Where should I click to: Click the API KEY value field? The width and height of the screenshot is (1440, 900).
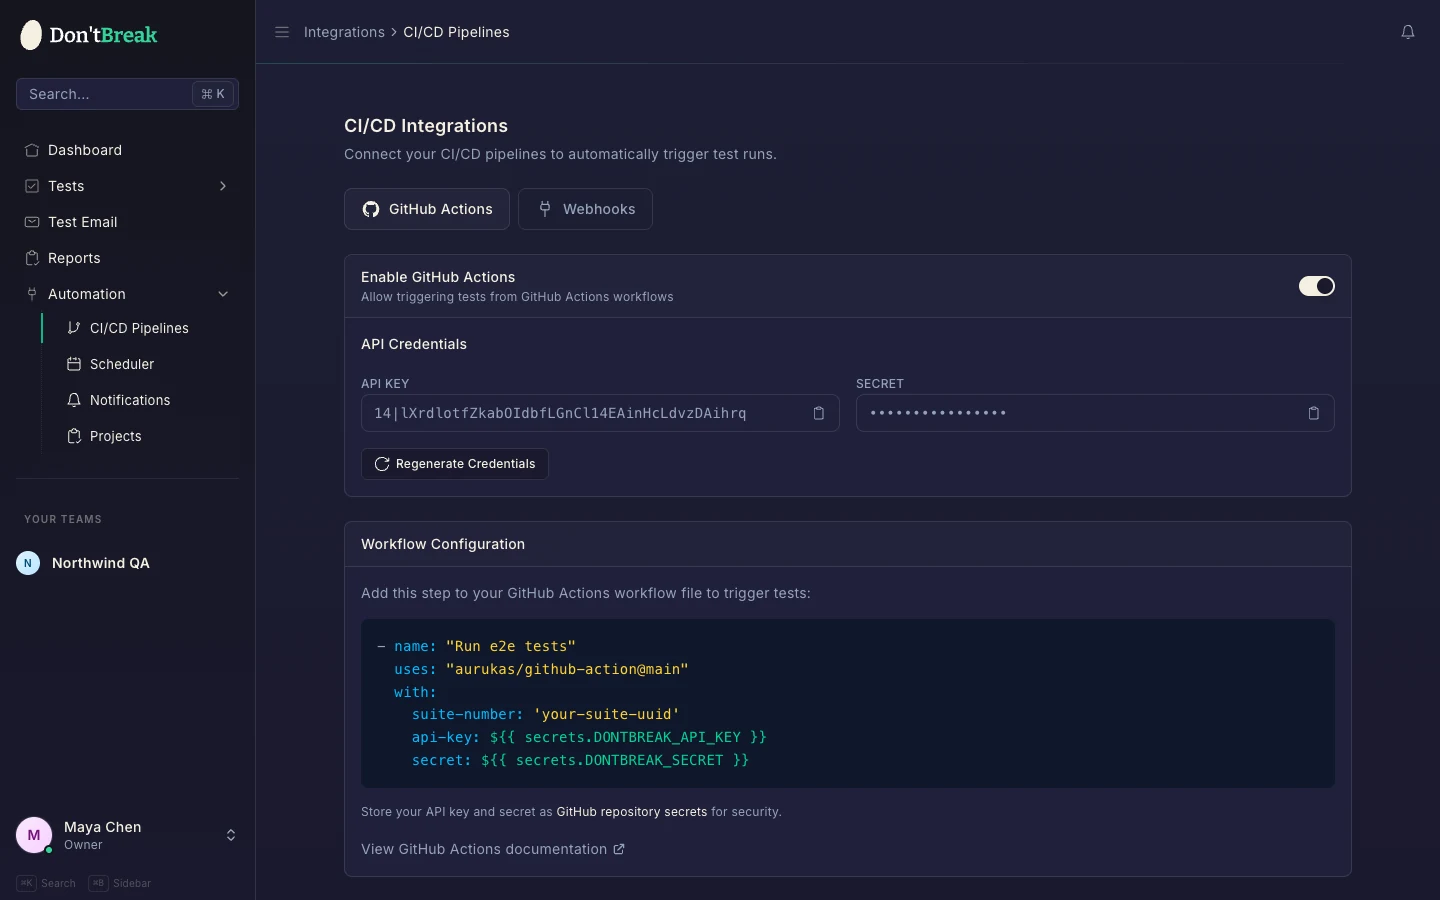tap(600, 413)
